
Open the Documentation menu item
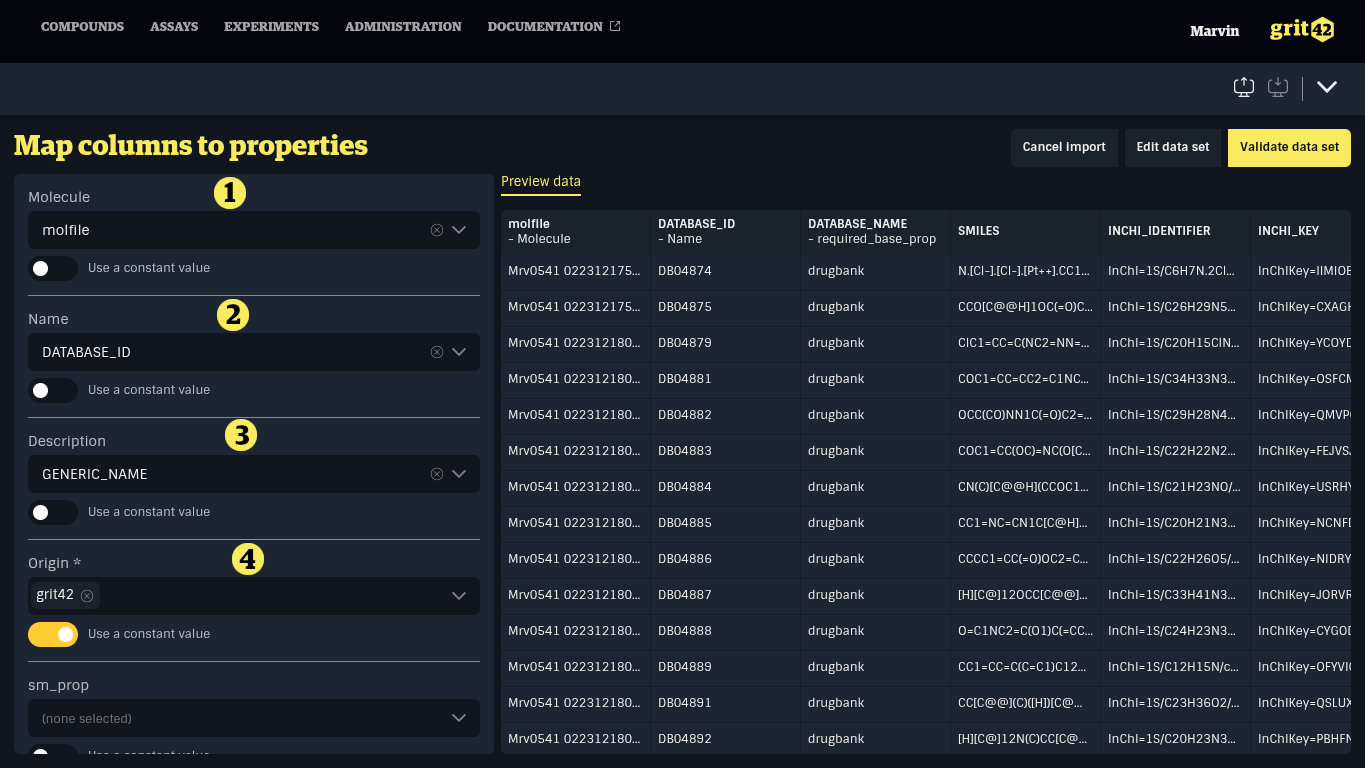[545, 27]
